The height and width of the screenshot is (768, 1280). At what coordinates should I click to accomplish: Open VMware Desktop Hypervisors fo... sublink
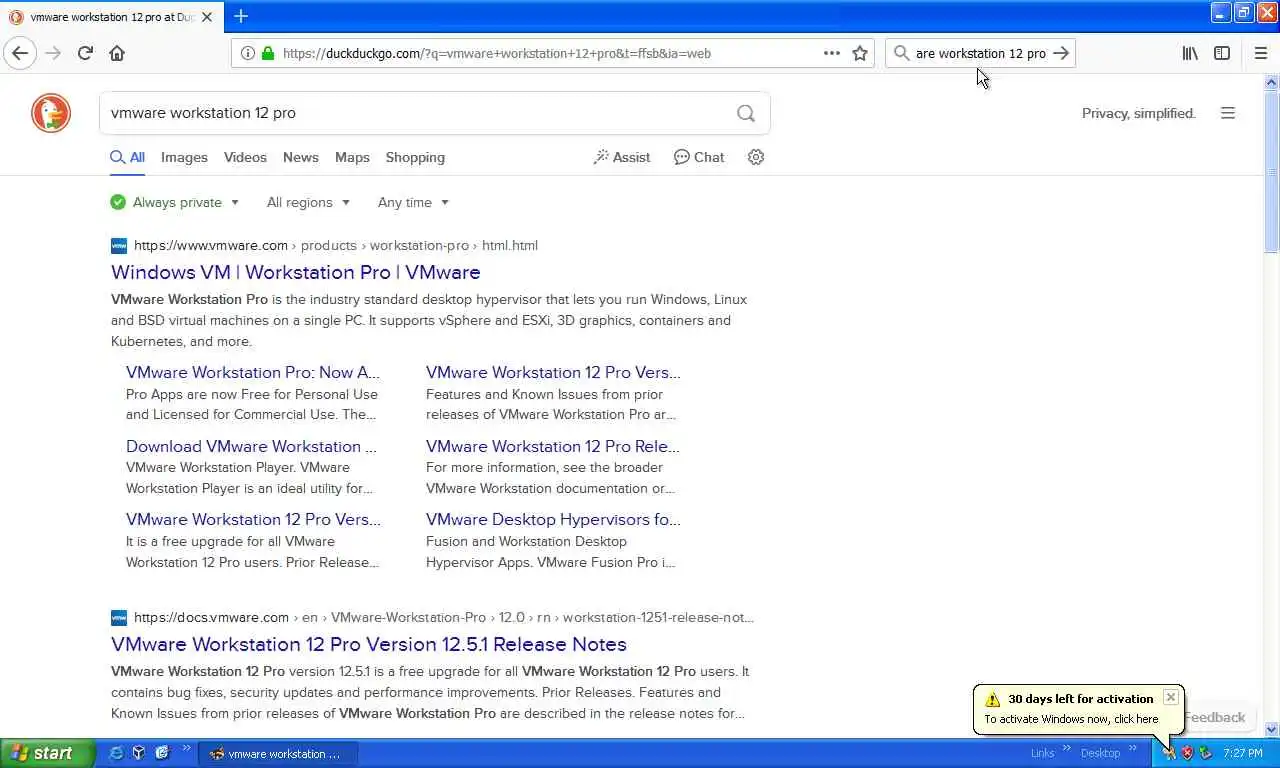point(553,519)
